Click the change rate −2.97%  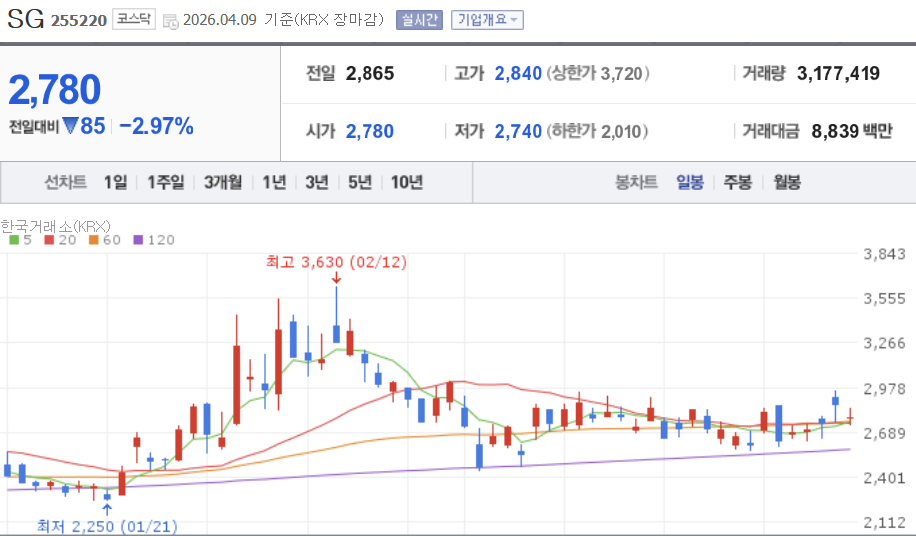[156, 126]
